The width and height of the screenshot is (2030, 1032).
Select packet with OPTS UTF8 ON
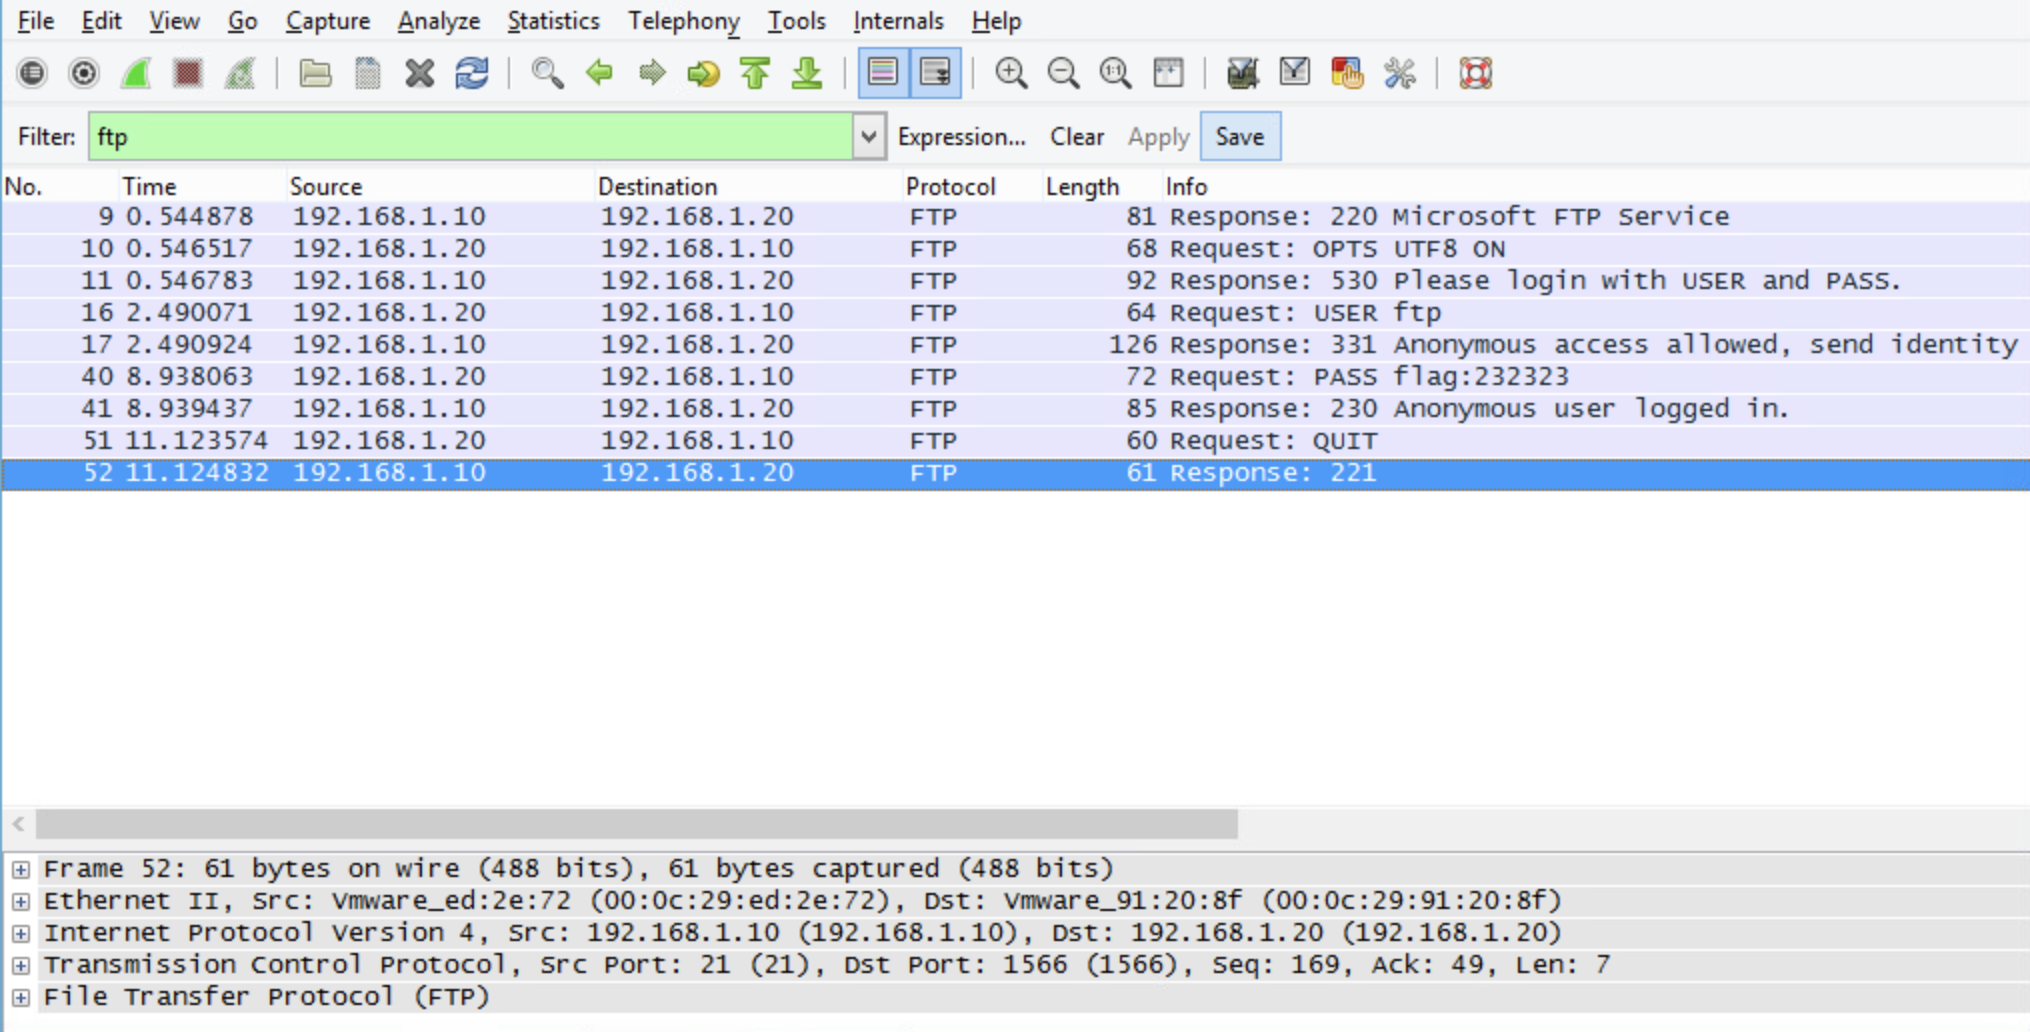click(x=1015, y=249)
